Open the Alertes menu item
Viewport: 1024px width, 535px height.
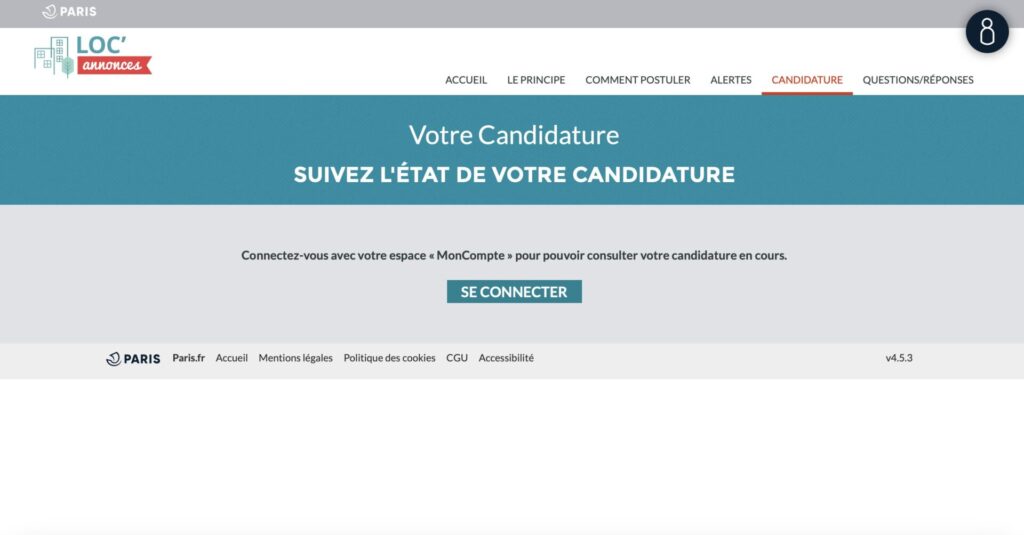click(731, 80)
